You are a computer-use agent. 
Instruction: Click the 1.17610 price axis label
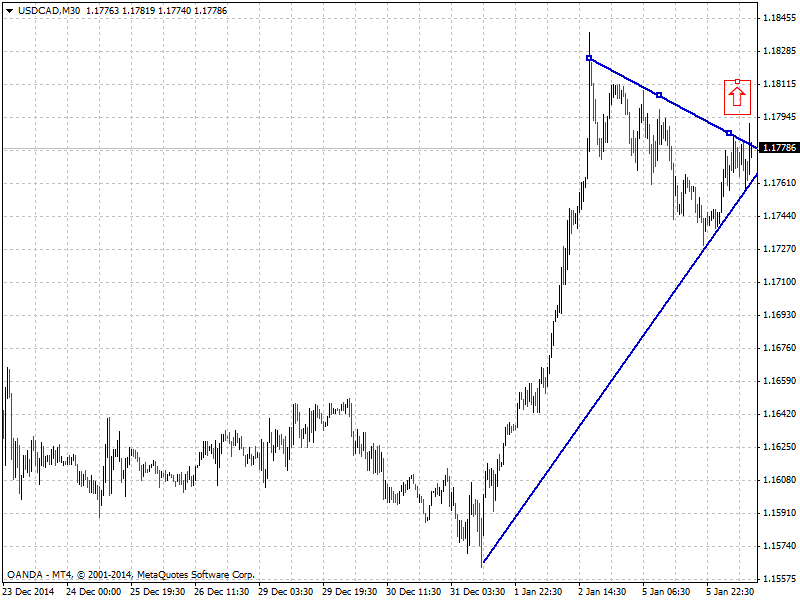[779, 183]
